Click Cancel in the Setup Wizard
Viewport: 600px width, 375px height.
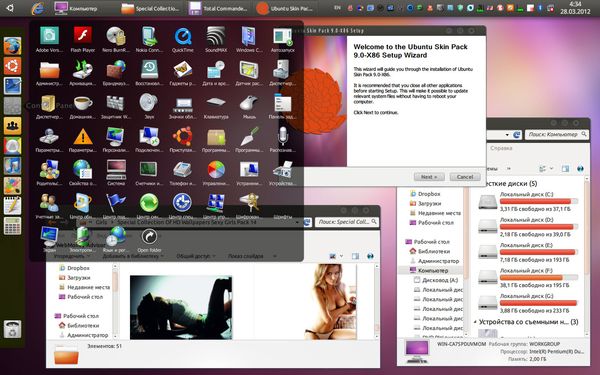click(x=465, y=177)
